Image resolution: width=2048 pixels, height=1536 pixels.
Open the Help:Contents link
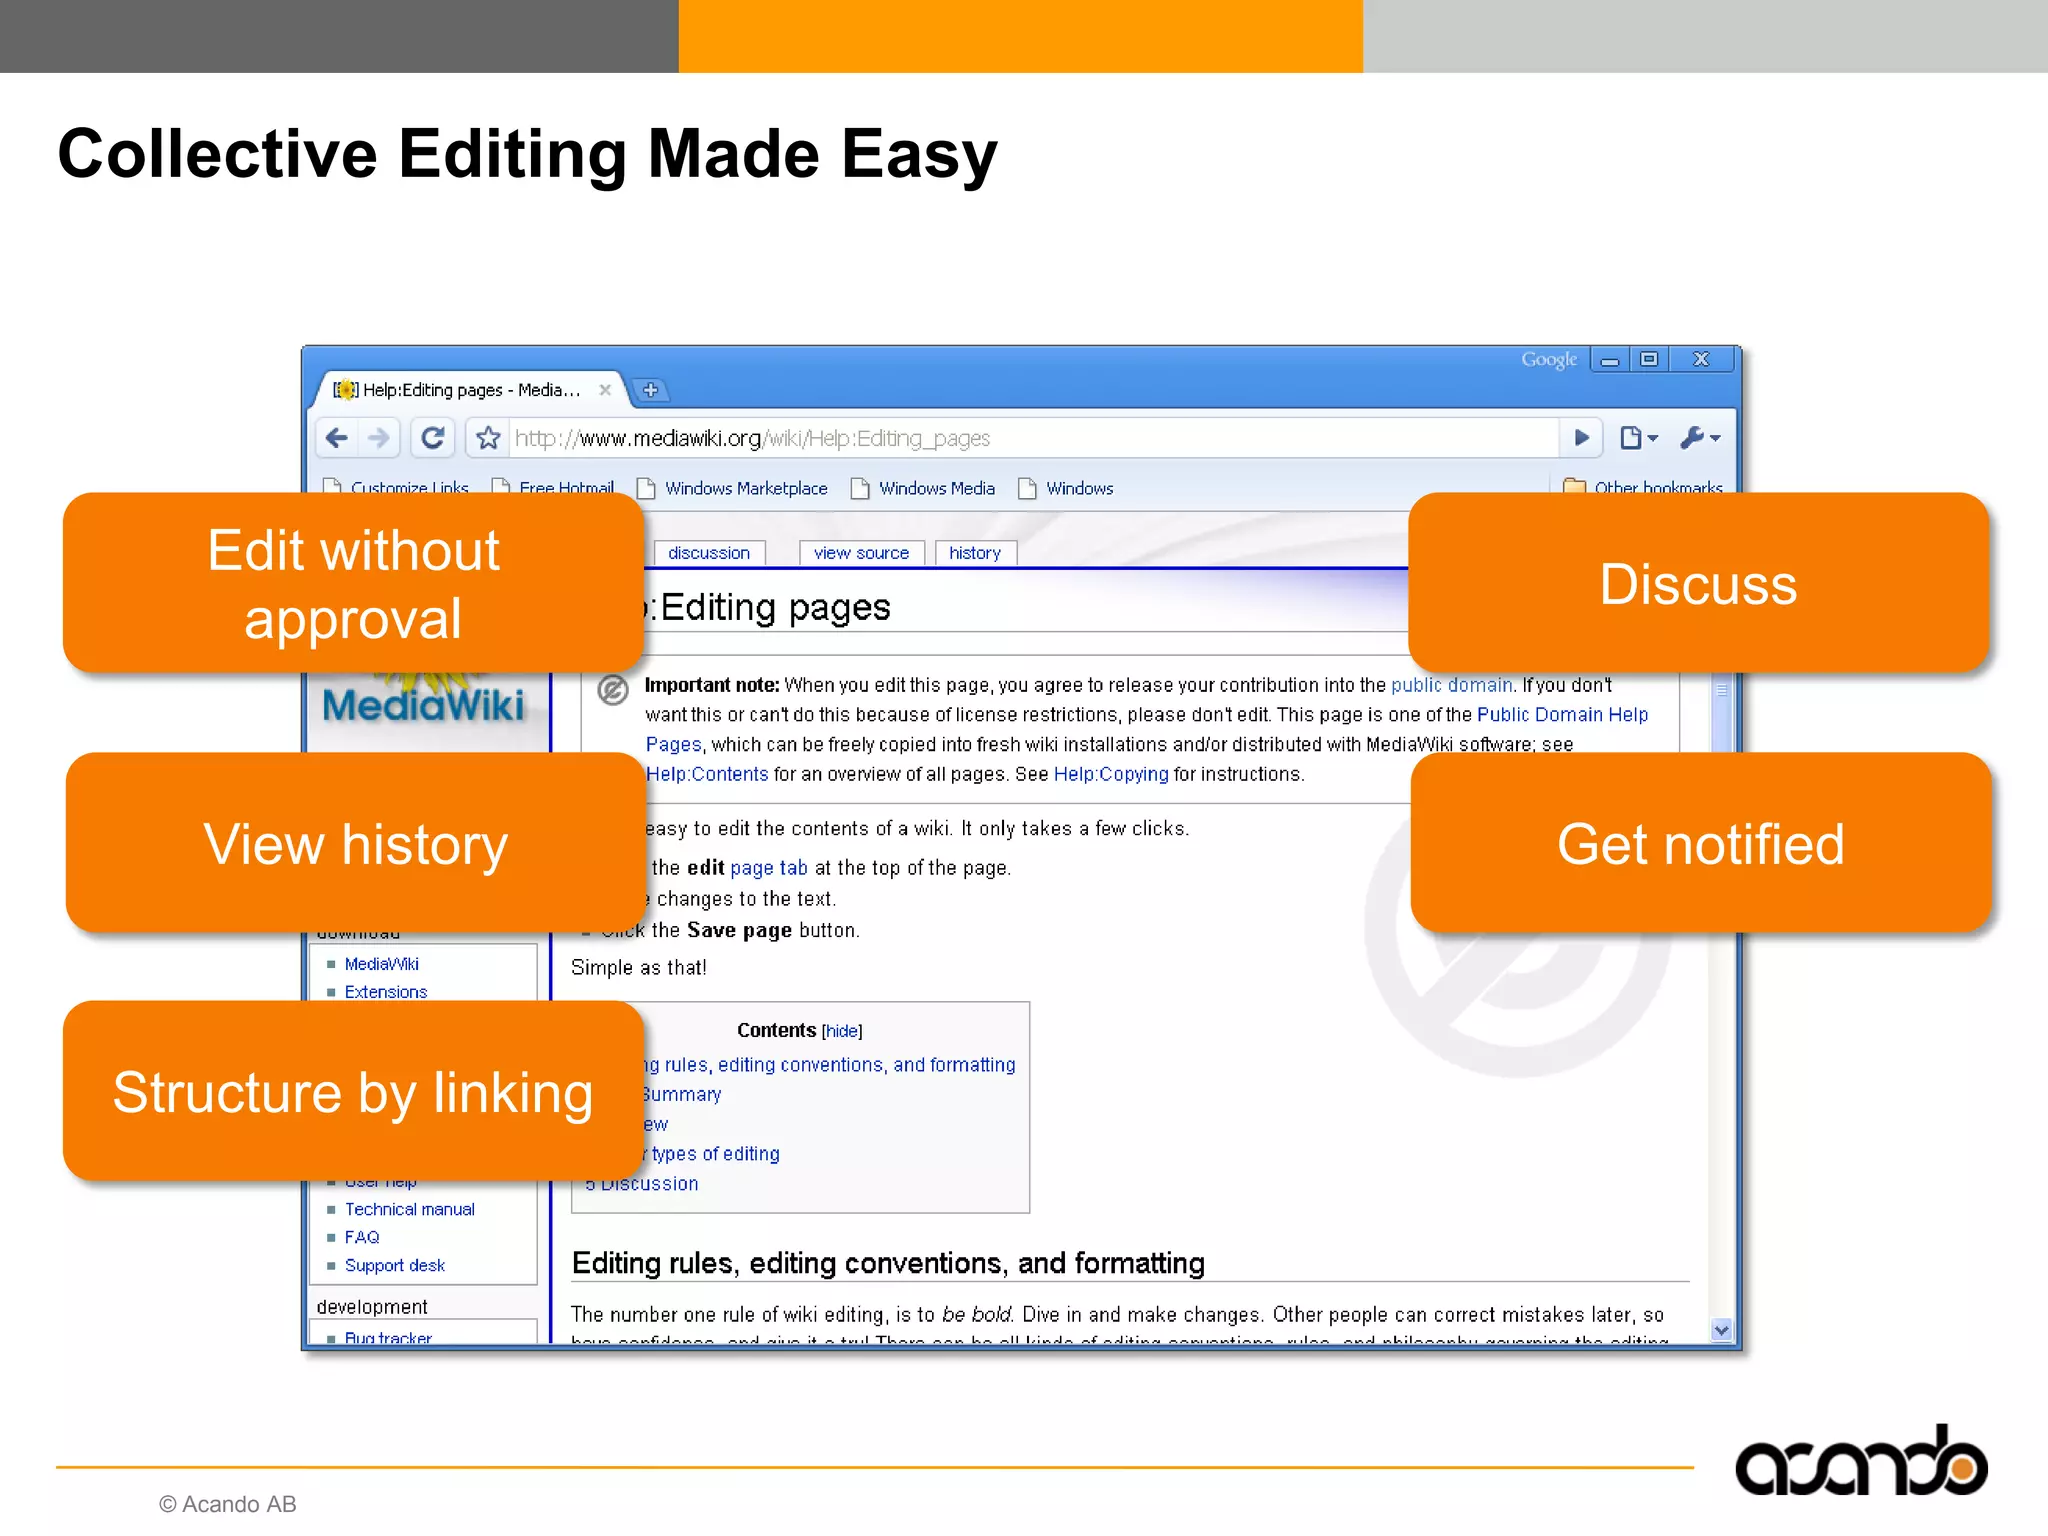coord(707,774)
